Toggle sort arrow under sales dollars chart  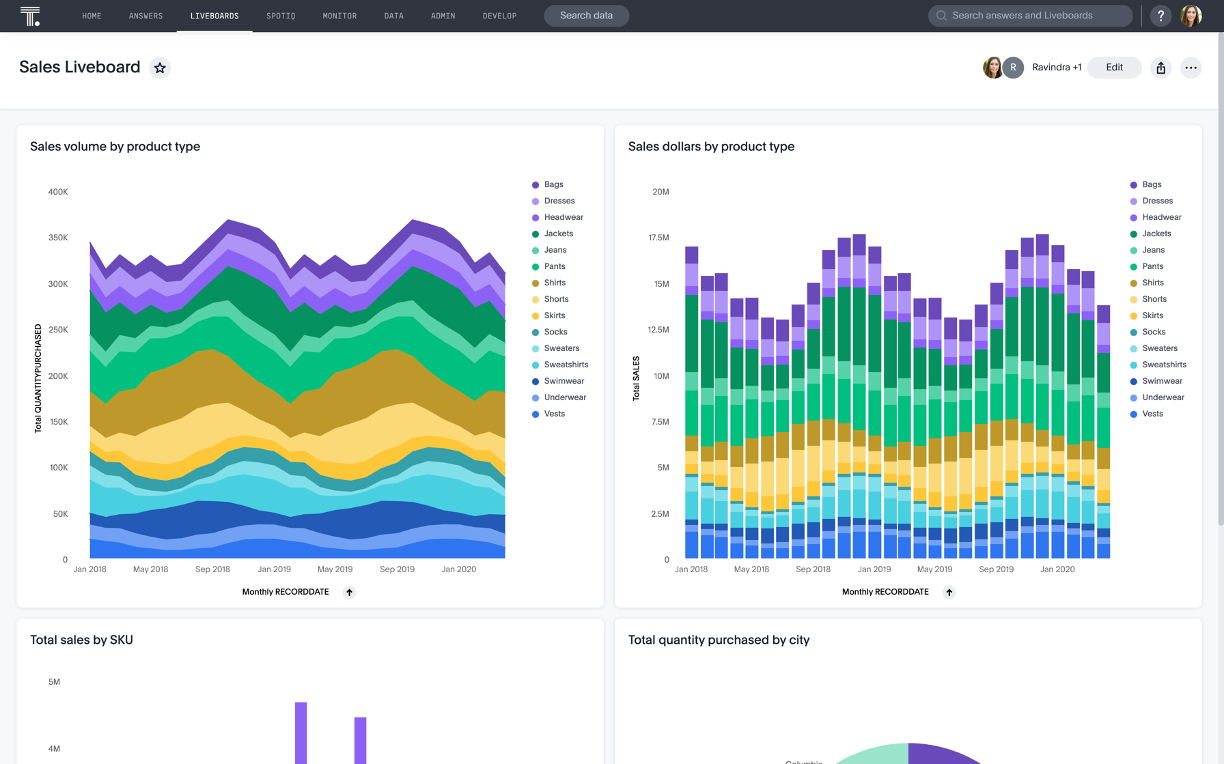(950, 592)
